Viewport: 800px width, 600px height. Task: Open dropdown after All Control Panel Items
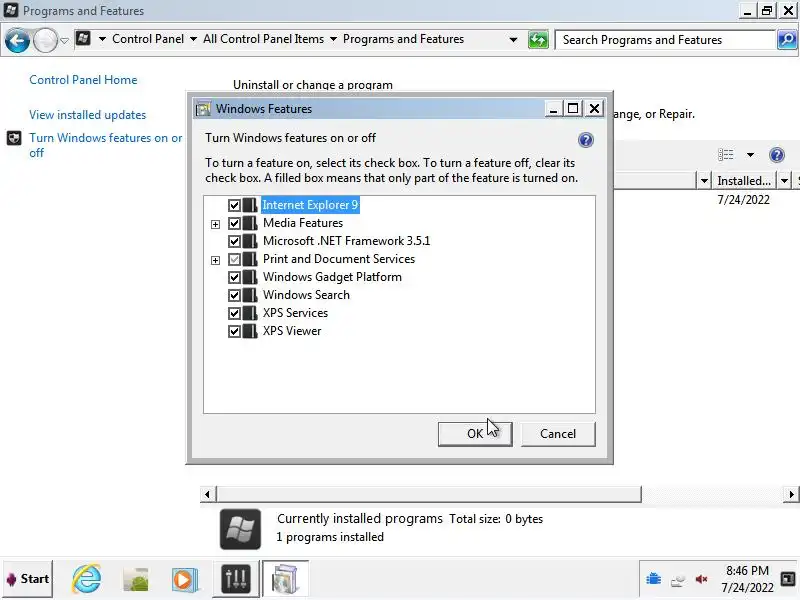(x=333, y=39)
